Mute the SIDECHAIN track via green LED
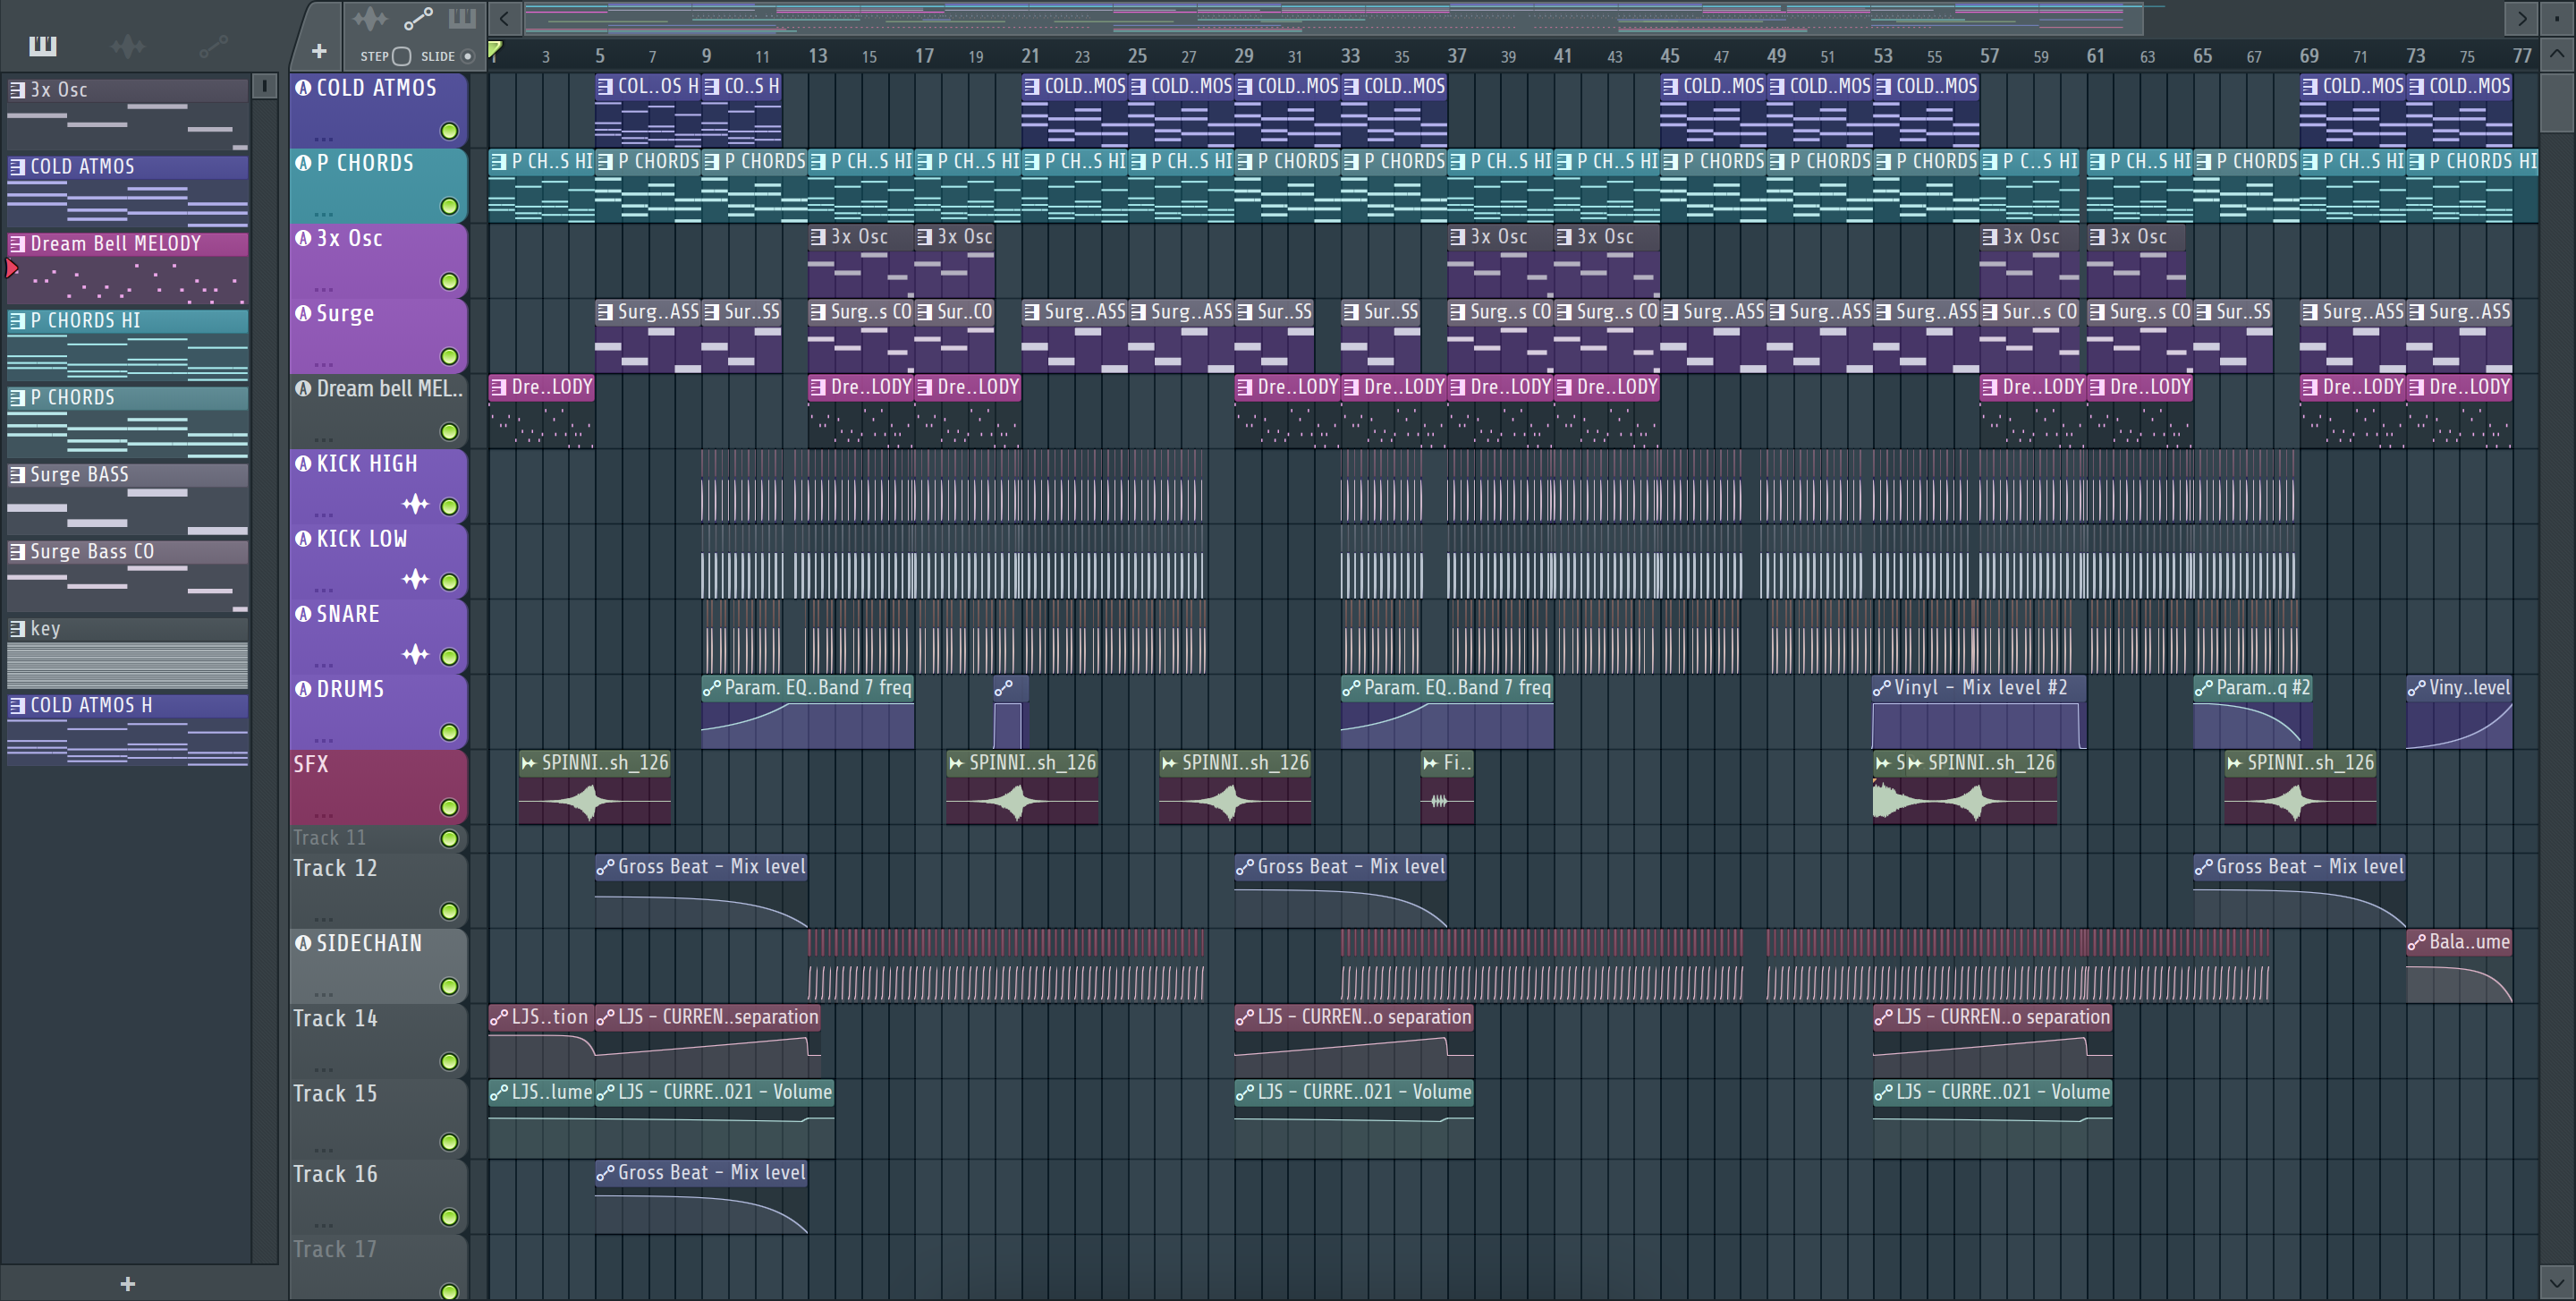This screenshot has height=1301, width=2576. 449,986
